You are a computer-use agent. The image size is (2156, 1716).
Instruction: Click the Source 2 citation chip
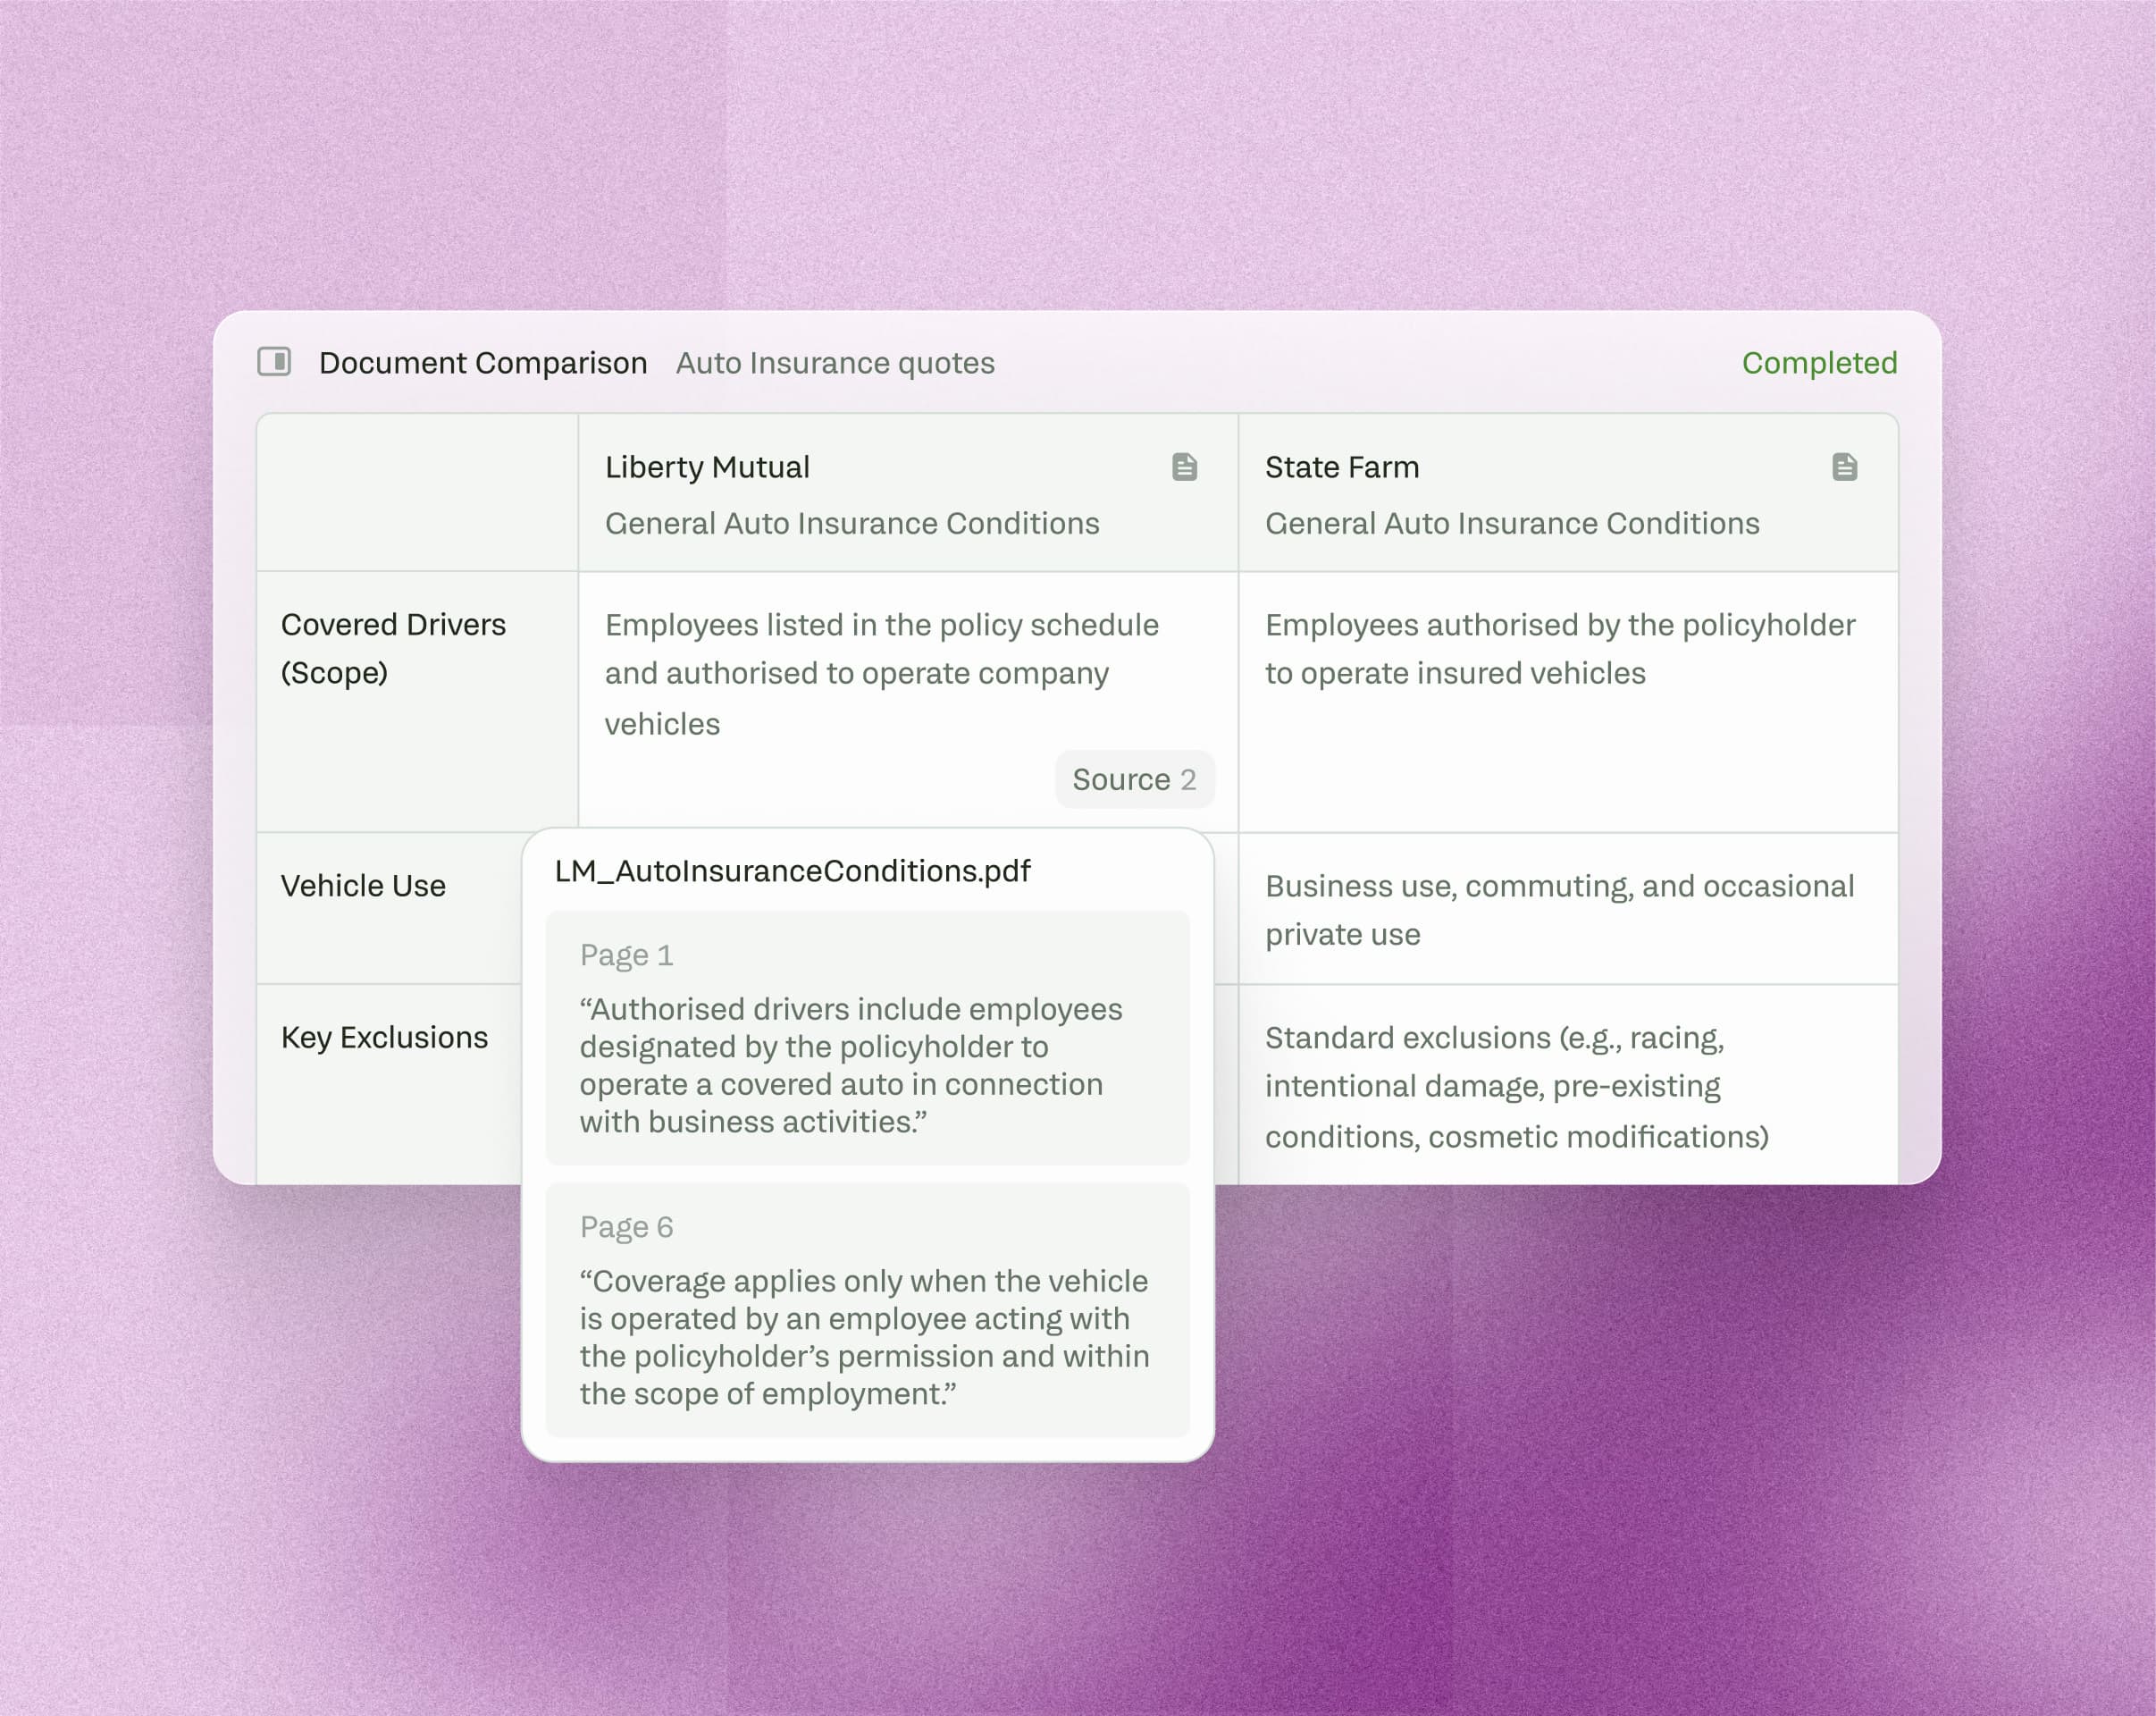(x=1134, y=779)
